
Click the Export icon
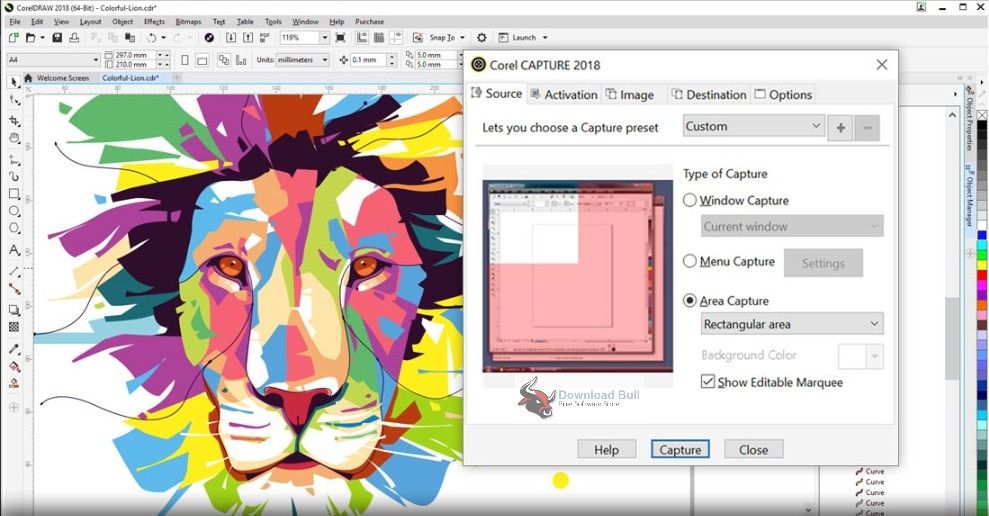pyautogui.click(x=248, y=38)
